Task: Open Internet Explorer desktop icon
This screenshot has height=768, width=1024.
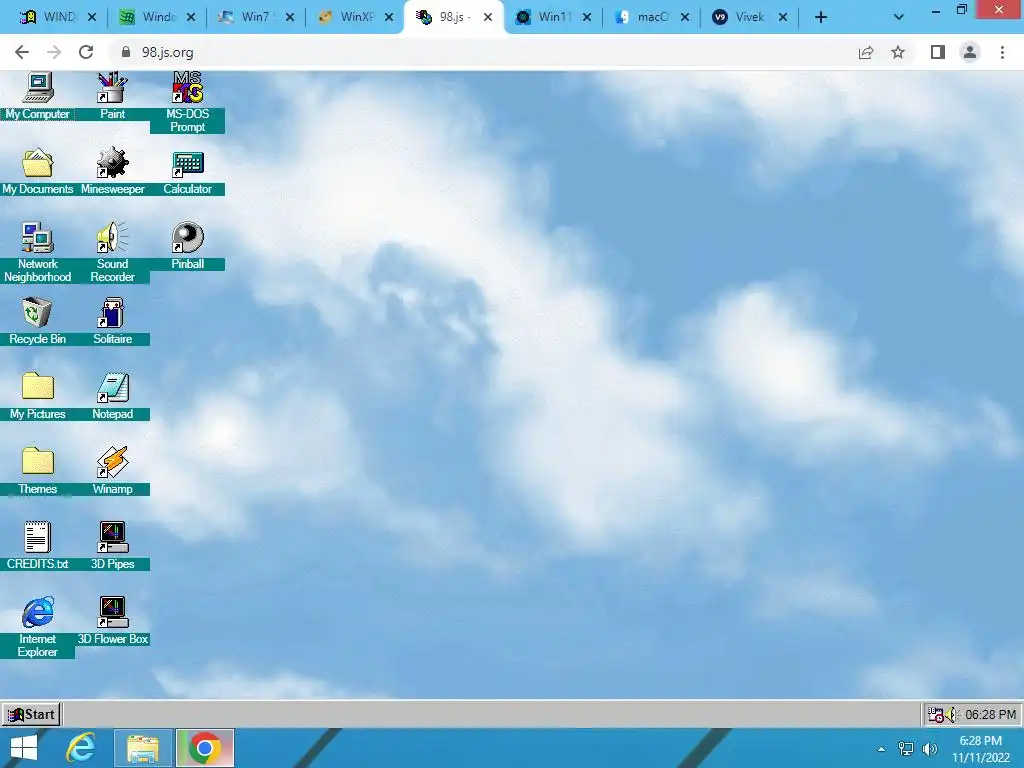Action: [x=37, y=627]
